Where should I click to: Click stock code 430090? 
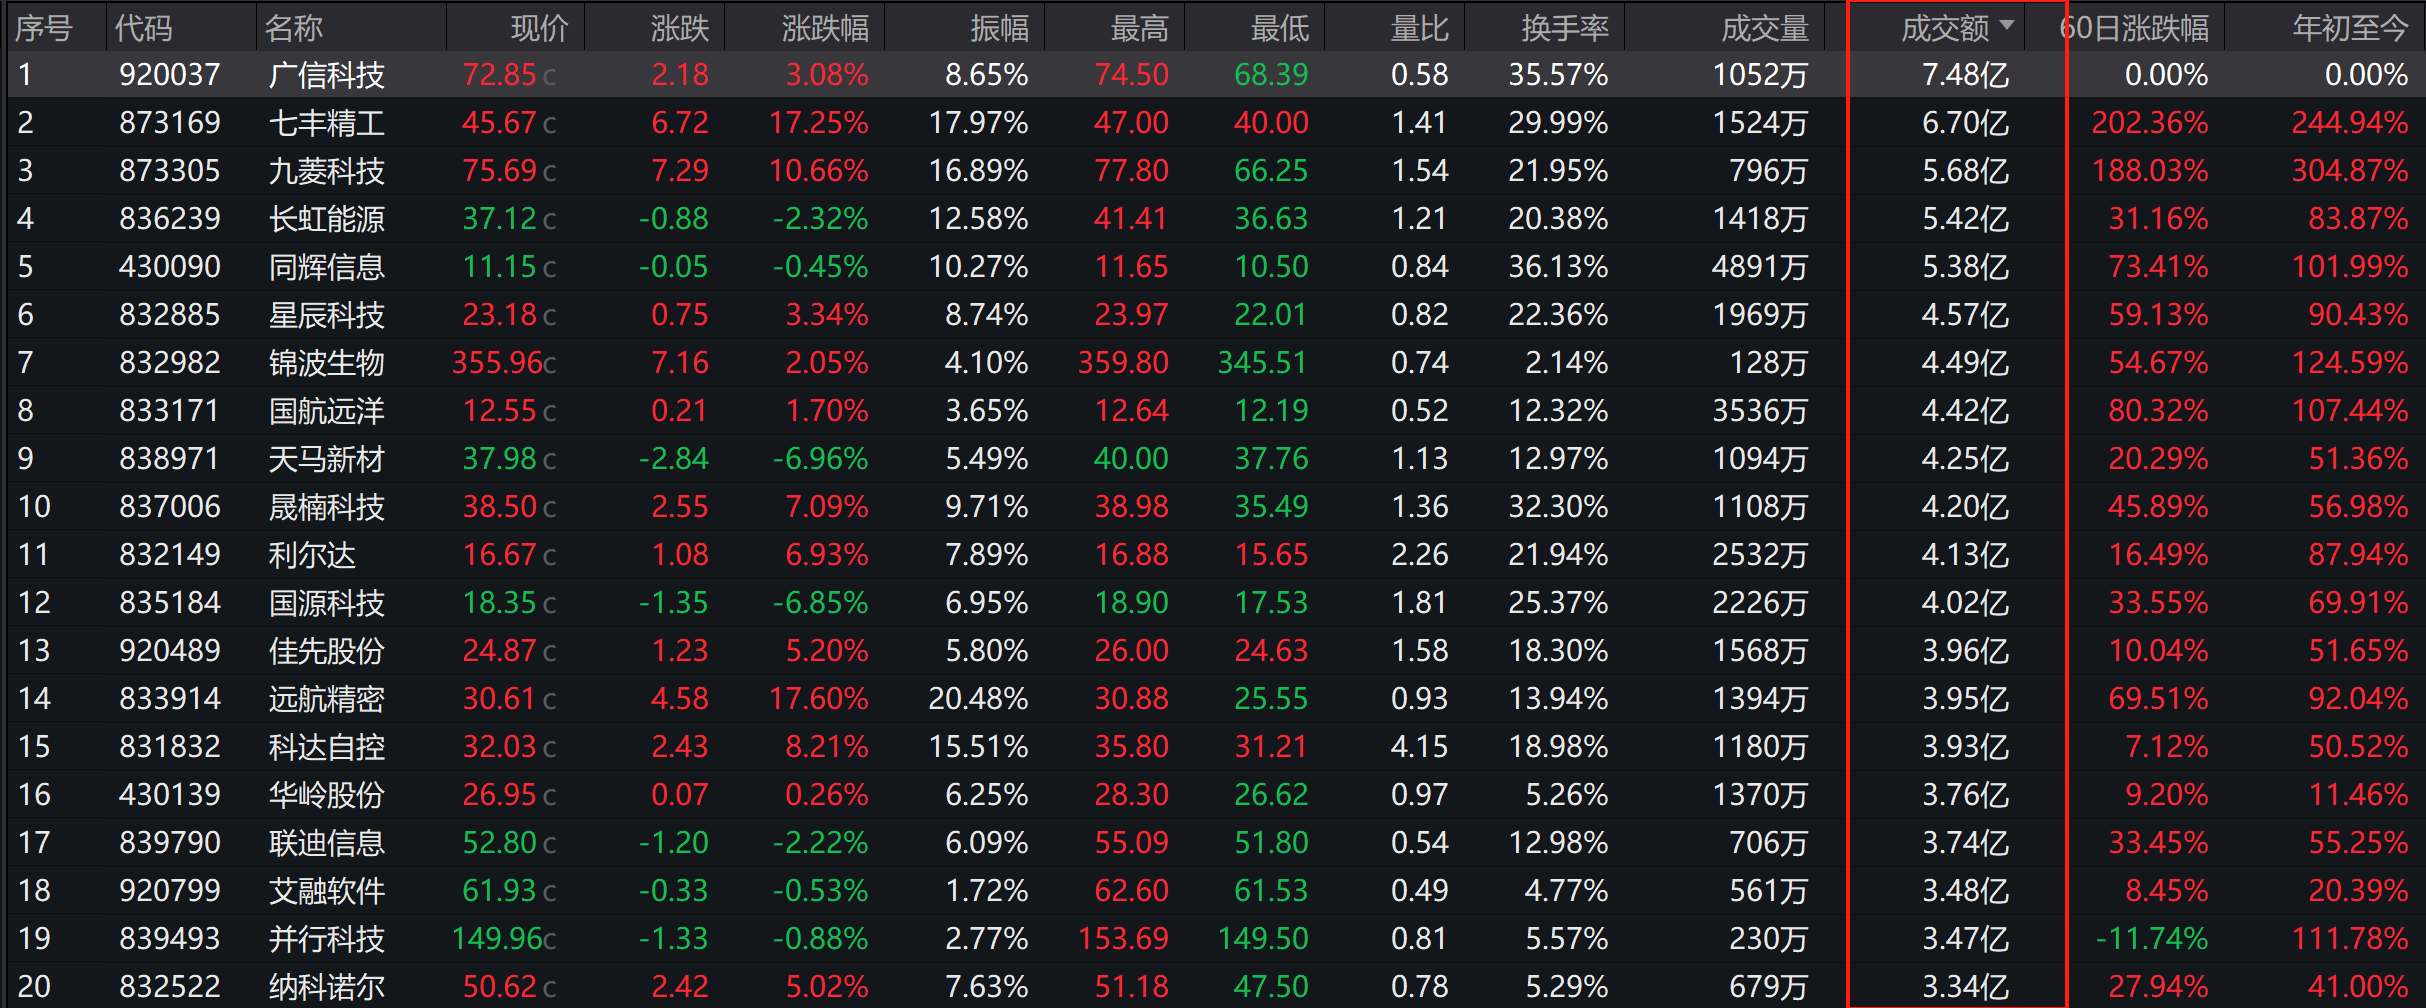coord(170,267)
